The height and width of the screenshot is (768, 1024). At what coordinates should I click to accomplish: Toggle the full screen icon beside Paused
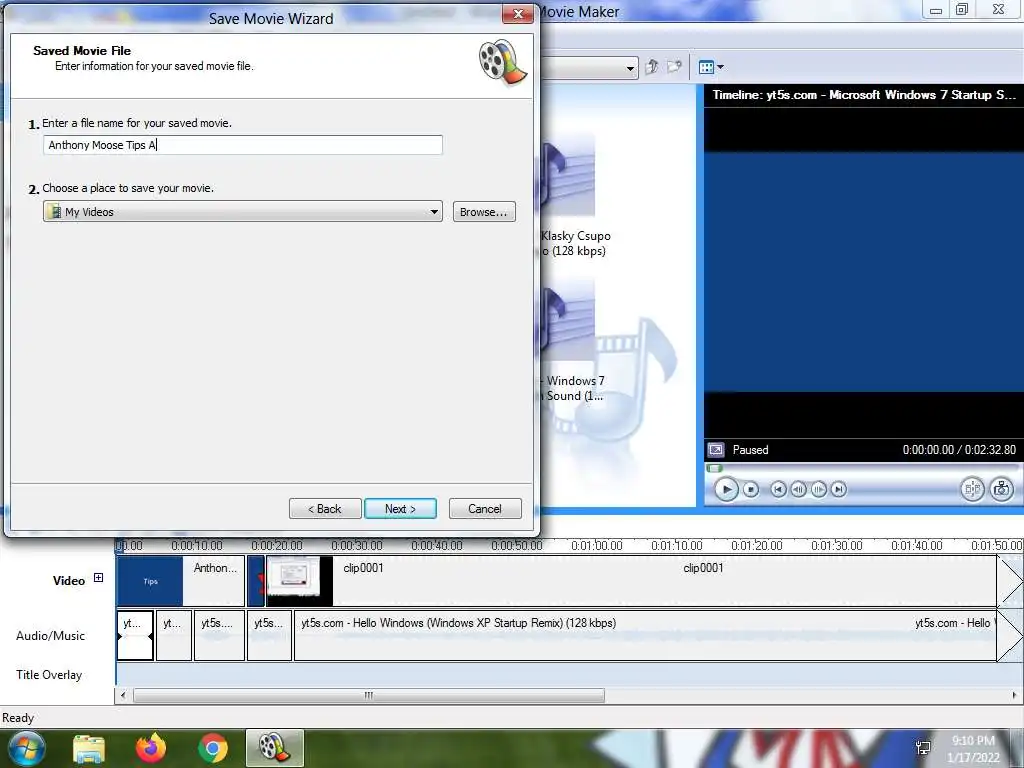coord(716,450)
